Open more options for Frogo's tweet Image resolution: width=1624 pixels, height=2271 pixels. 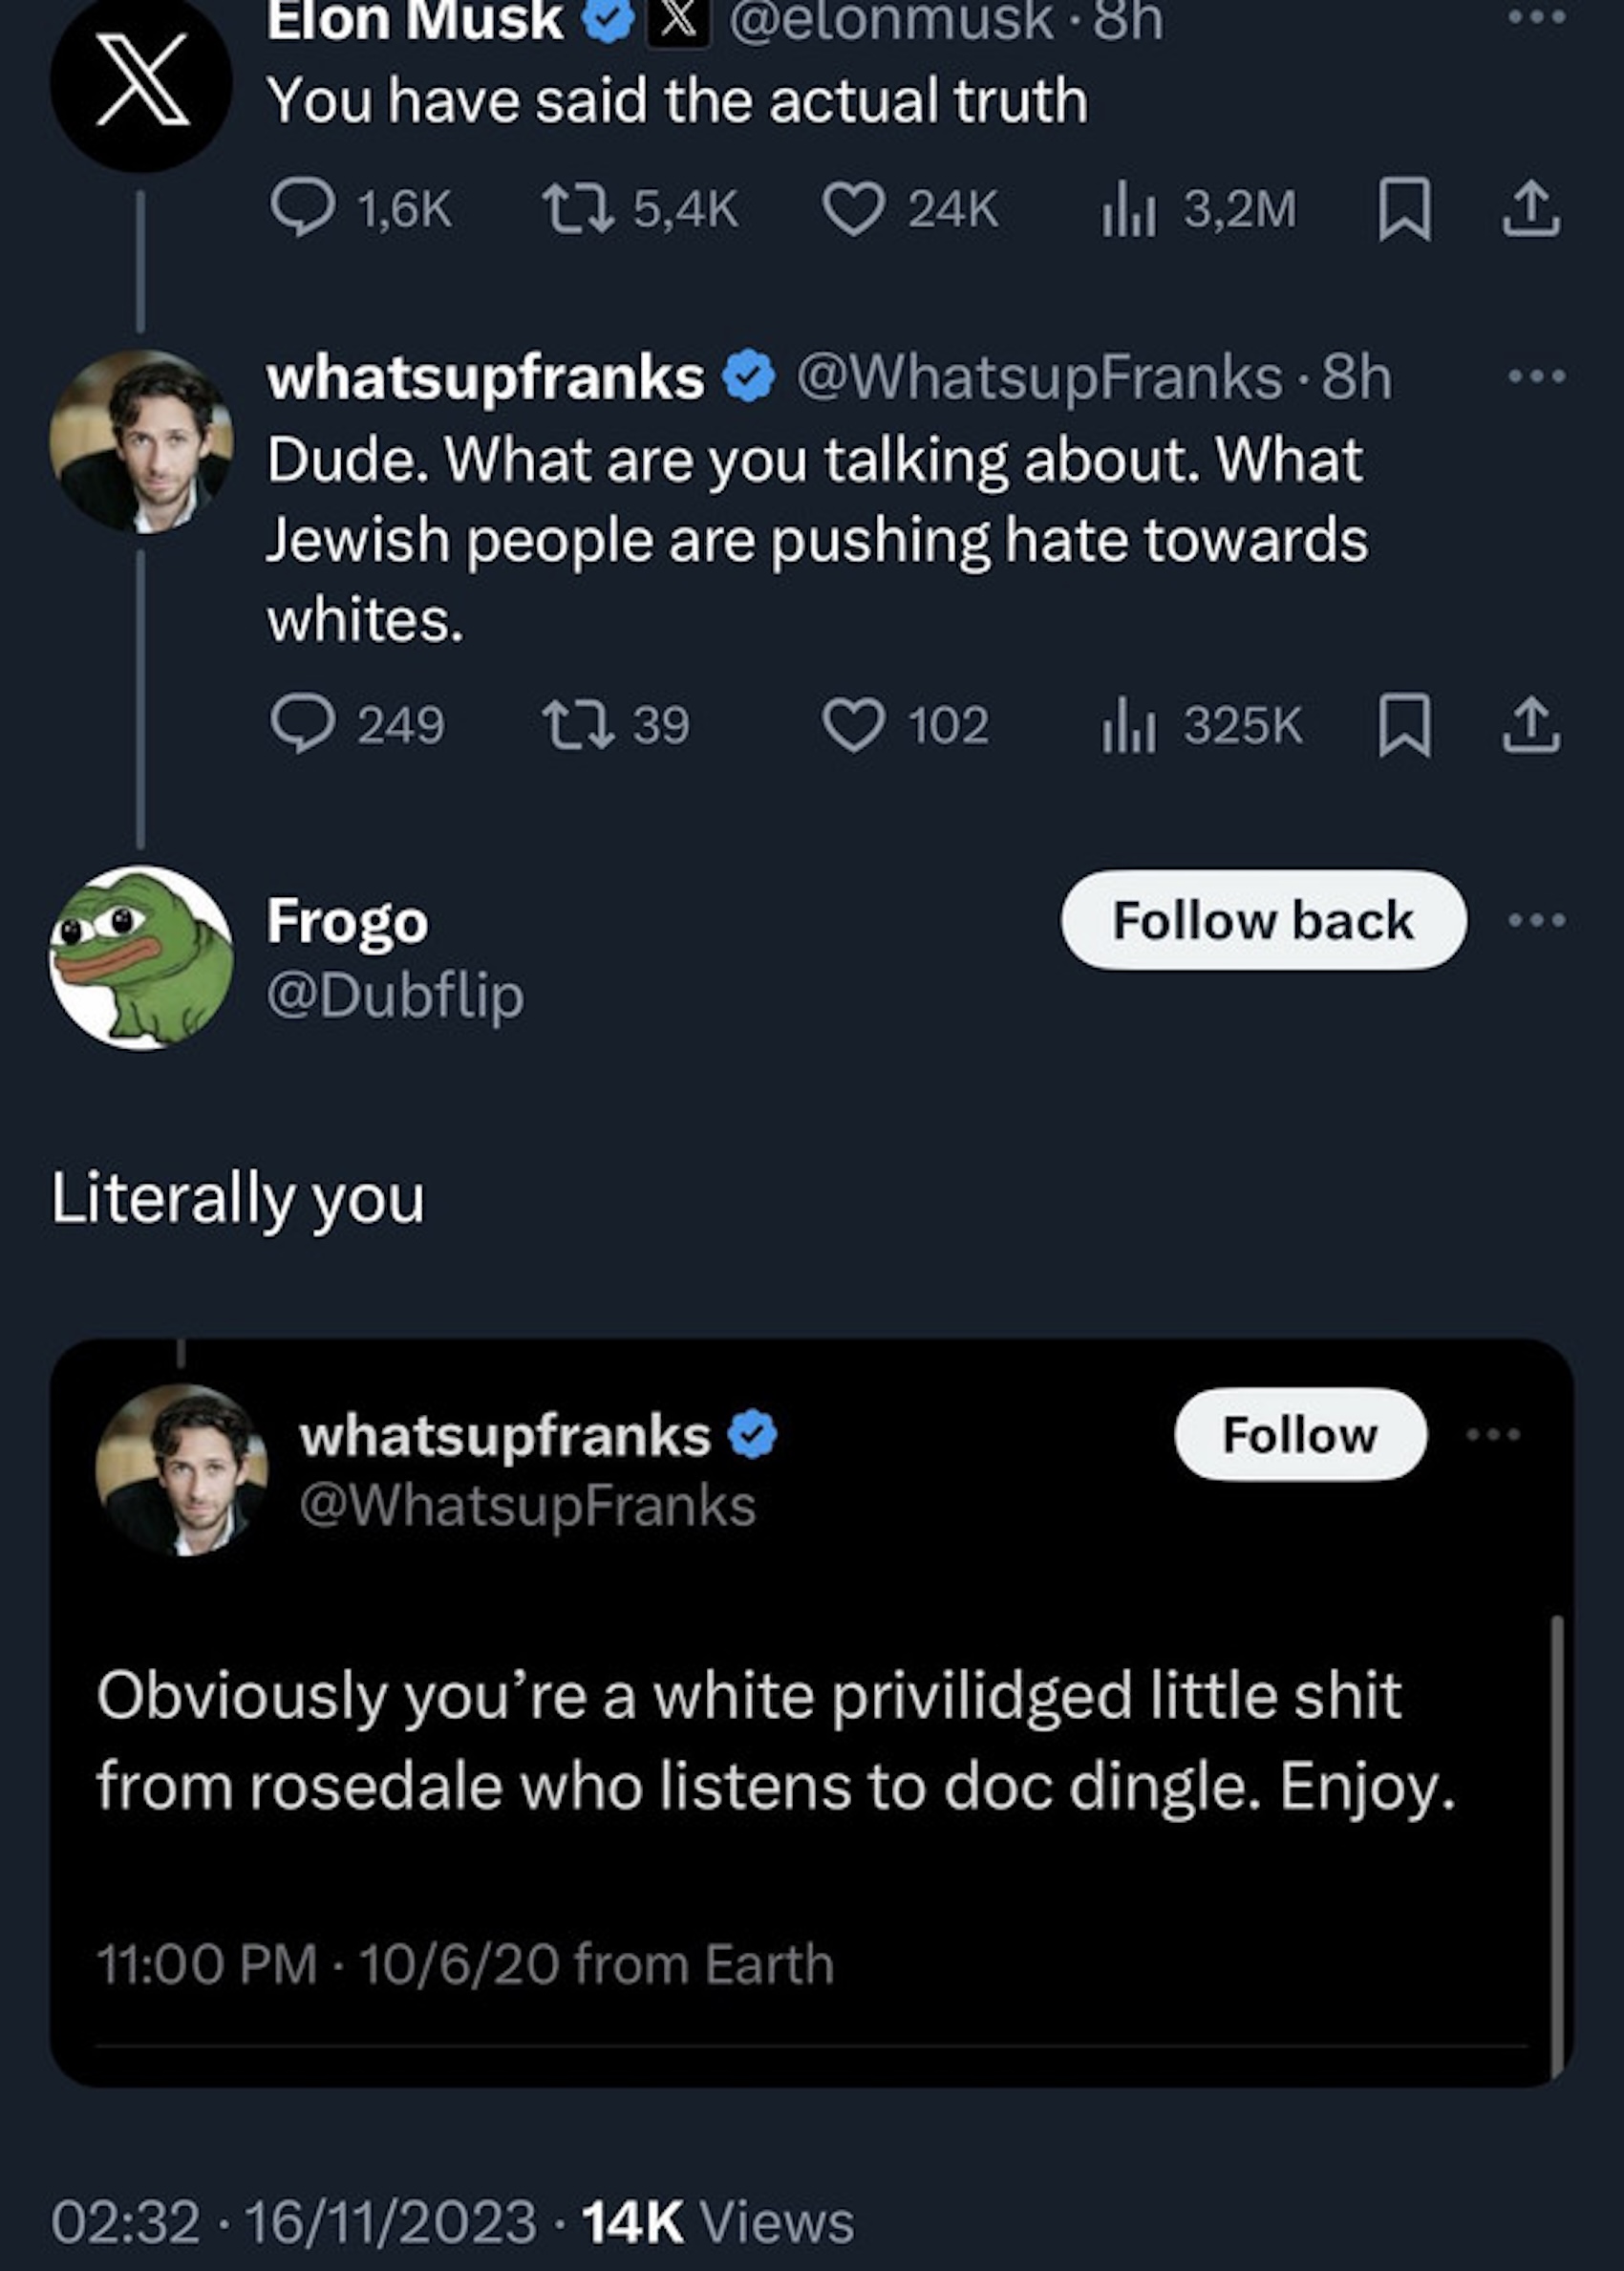coord(1536,920)
